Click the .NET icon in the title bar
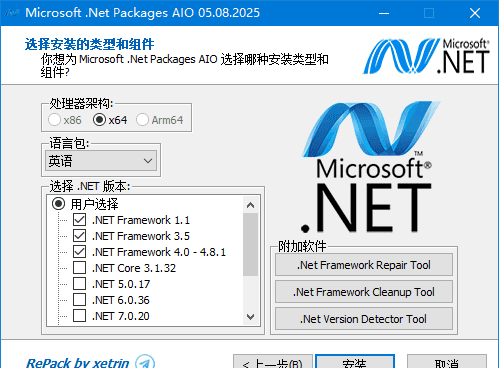This screenshot has width=499, height=368. tap(13, 13)
